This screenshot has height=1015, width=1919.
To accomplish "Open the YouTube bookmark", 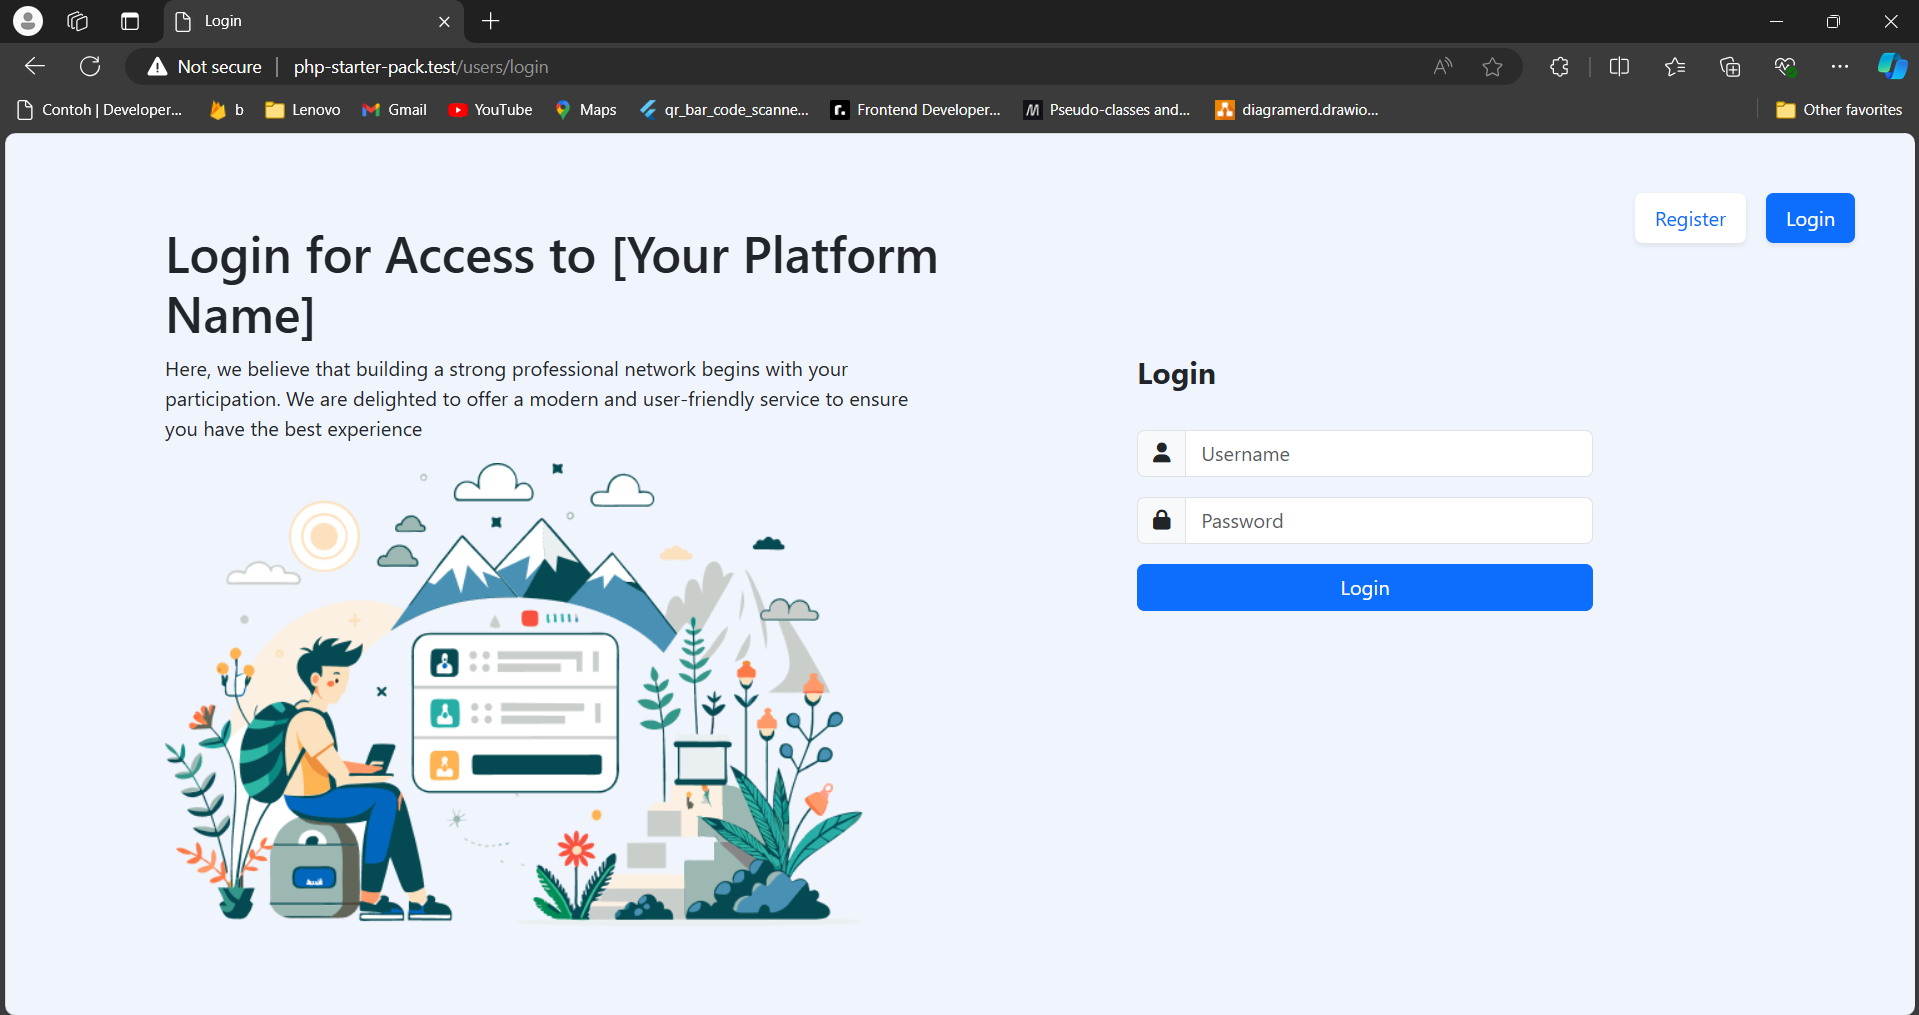I will (490, 110).
